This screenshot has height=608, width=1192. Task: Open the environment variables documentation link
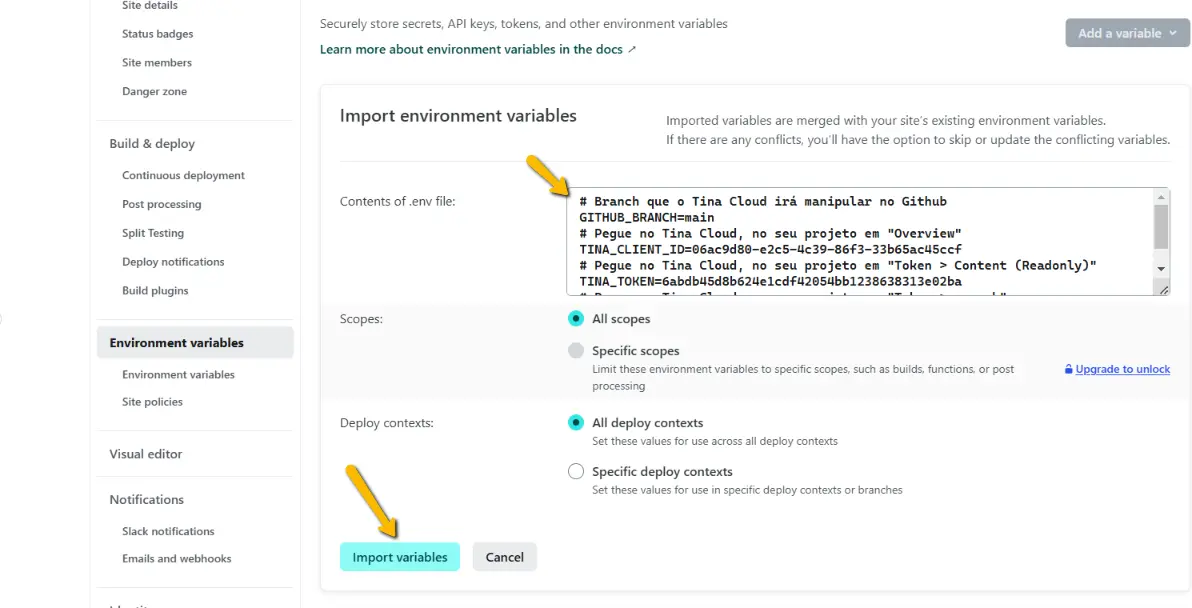pyautogui.click(x=470, y=48)
